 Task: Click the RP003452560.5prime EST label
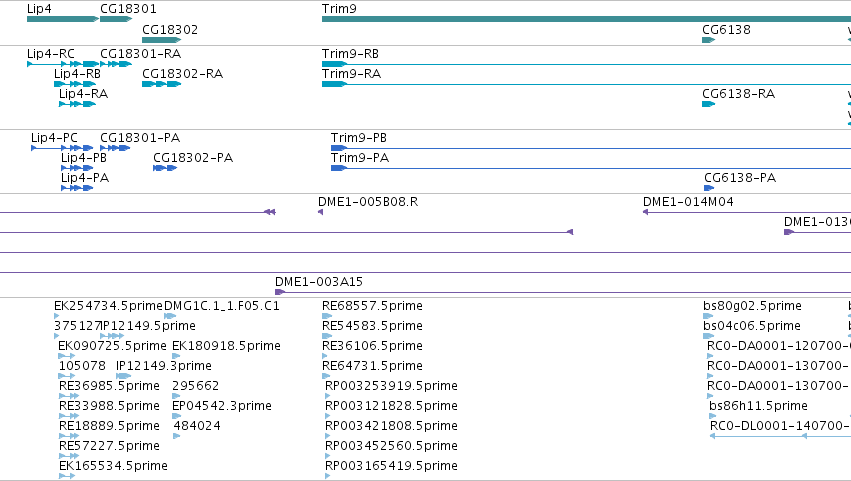pos(391,447)
